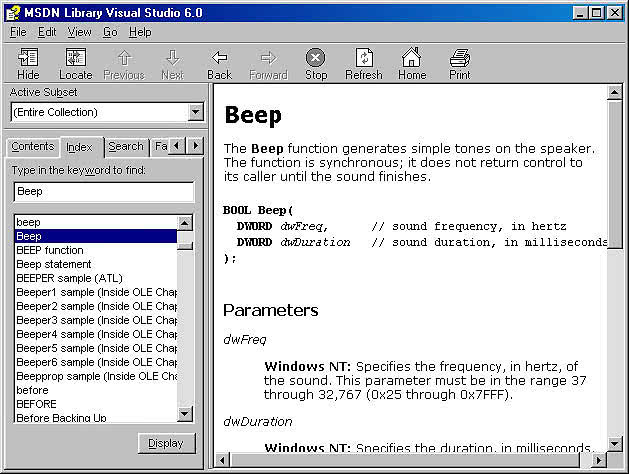Image resolution: width=629 pixels, height=474 pixels.
Task: Minimize the MSDN Library window
Action: 580,13
